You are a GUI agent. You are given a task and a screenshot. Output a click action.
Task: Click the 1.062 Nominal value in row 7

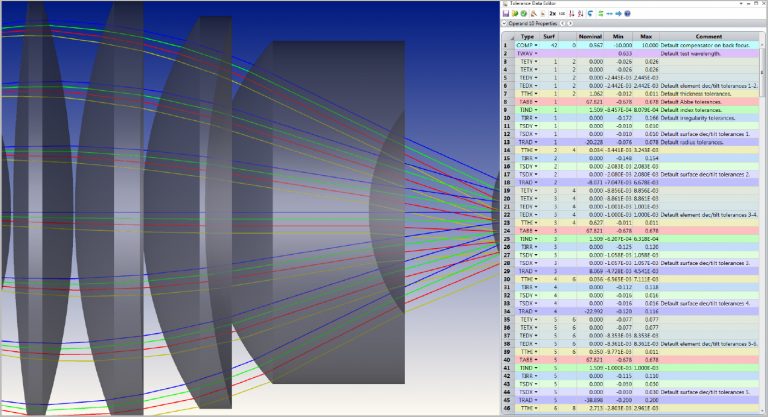click(596, 94)
